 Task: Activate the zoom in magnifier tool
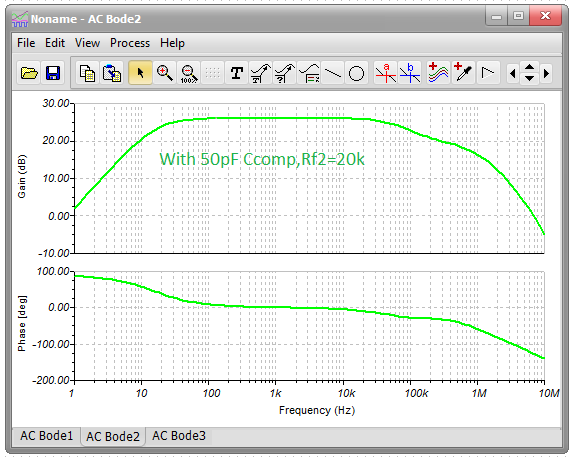click(165, 73)
